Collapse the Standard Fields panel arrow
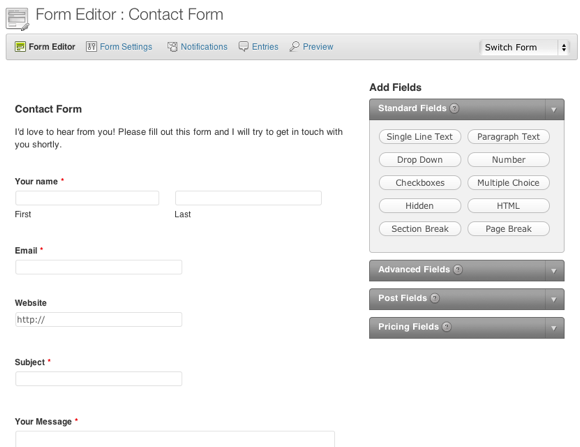The width and height of the screenshot is (580, 447). [x=554, y=110]
